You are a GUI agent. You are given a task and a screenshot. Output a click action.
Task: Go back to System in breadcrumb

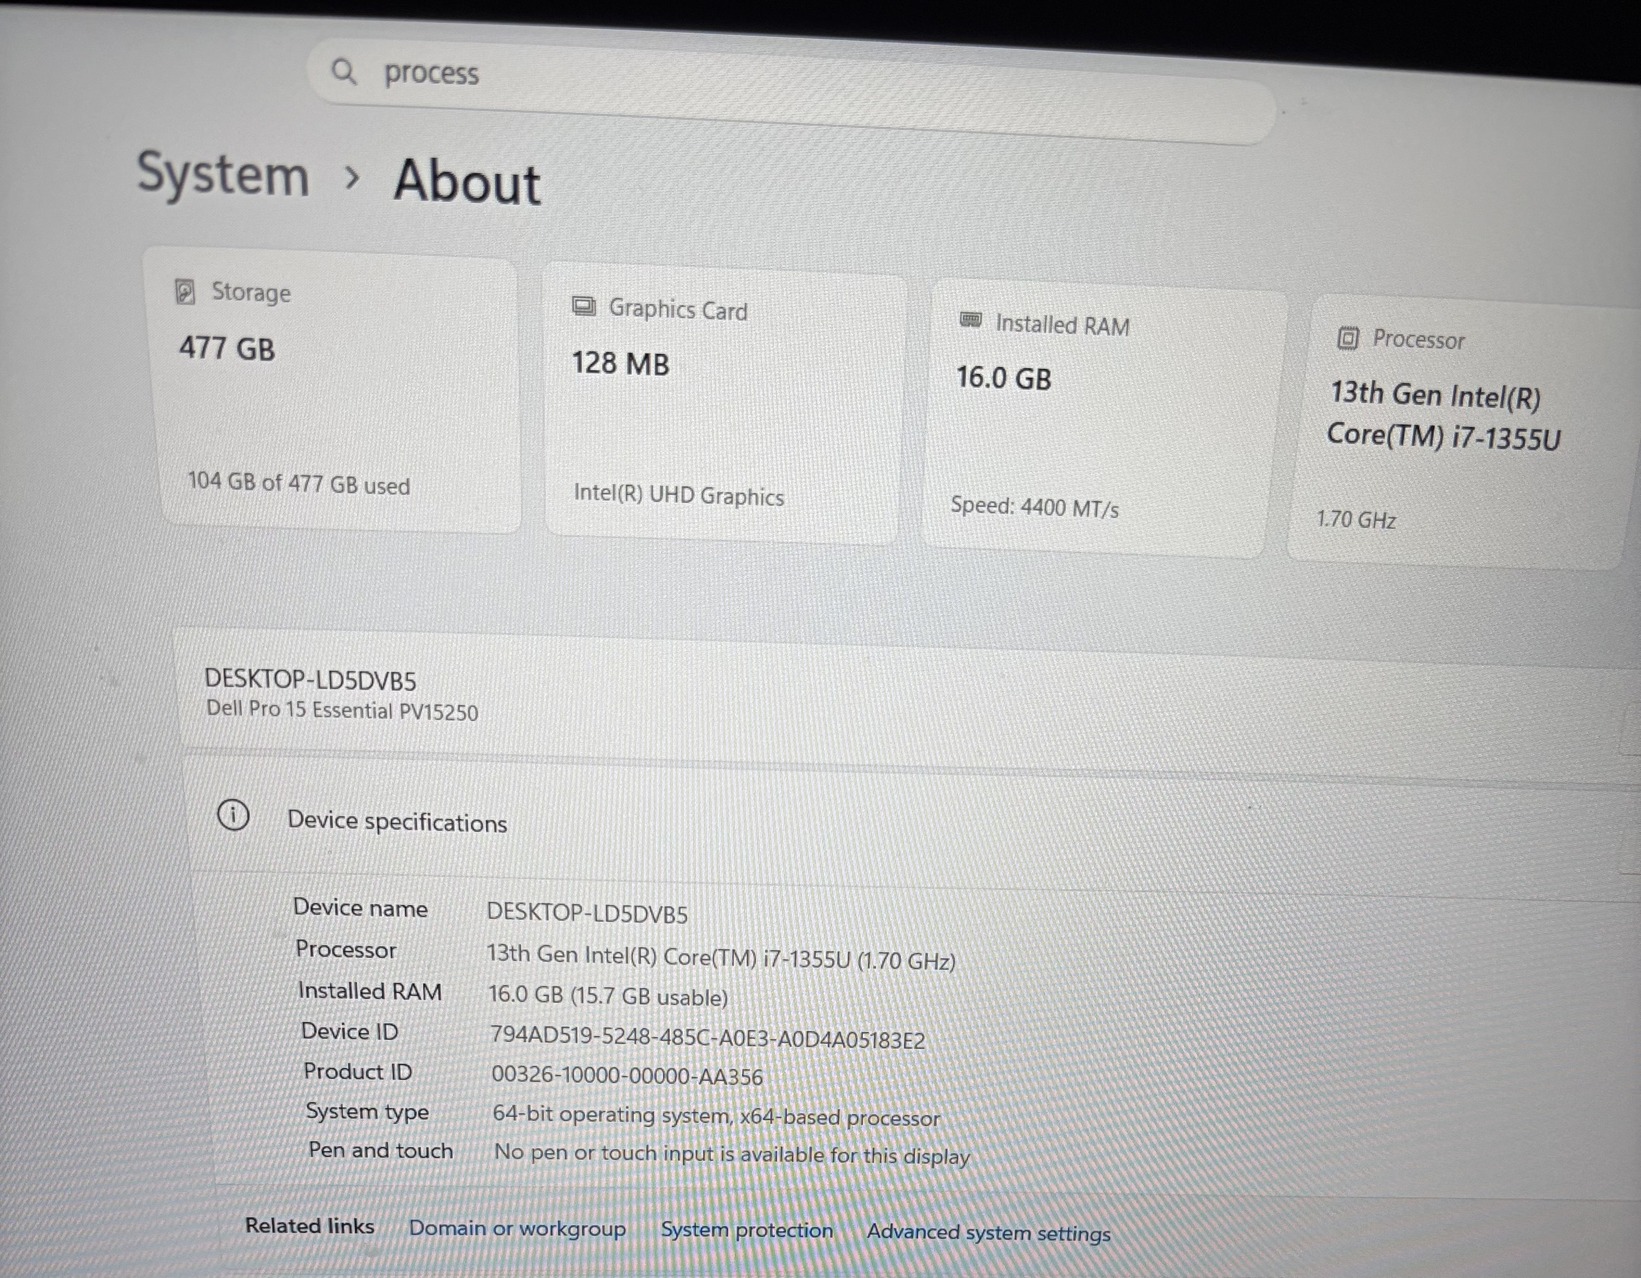pos(223,174)
